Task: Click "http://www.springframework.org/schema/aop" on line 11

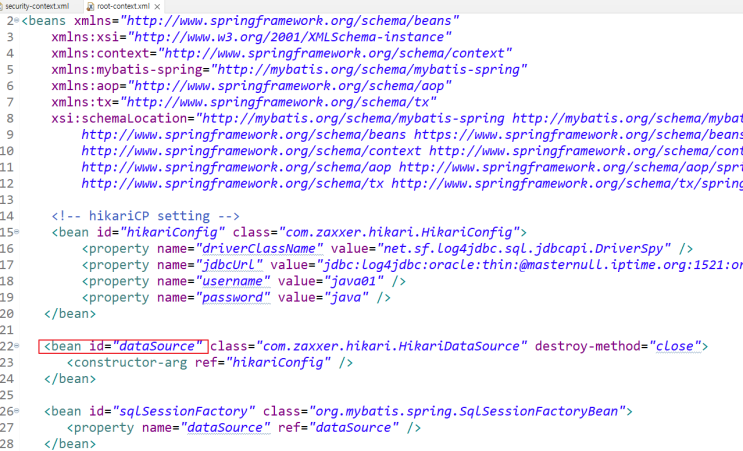Action: click(x=236, y=167)
